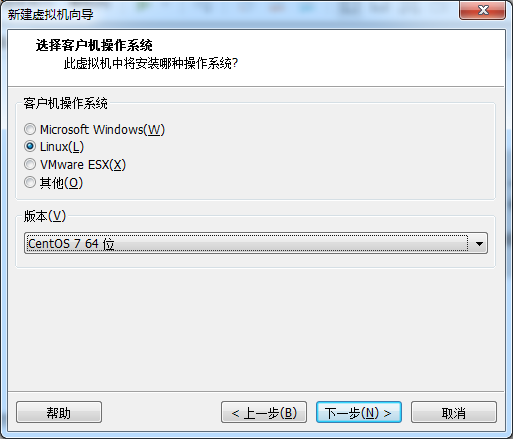
Task: Cancel the wizard via the 取消 button
Action: (454, 412)
